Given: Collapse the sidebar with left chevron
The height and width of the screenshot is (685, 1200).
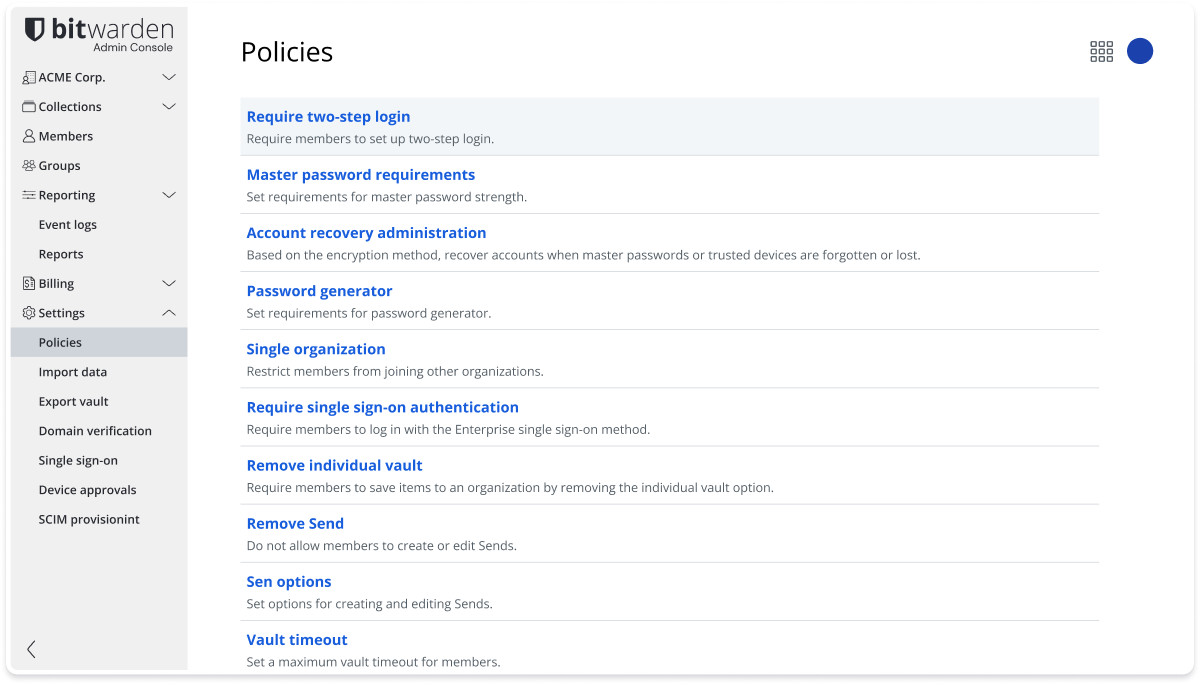Looking at the screenshot, I should pos(31,649).
